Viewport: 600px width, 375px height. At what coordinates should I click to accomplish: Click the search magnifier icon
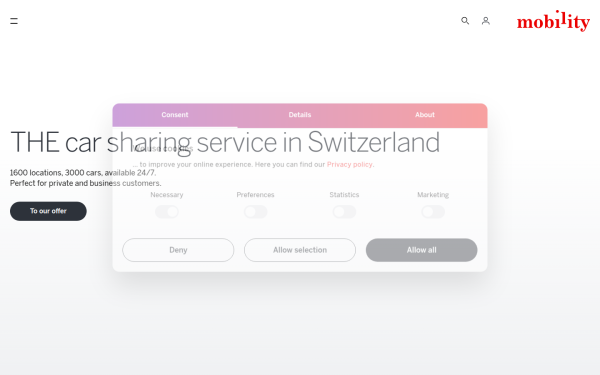click(465, 21)
